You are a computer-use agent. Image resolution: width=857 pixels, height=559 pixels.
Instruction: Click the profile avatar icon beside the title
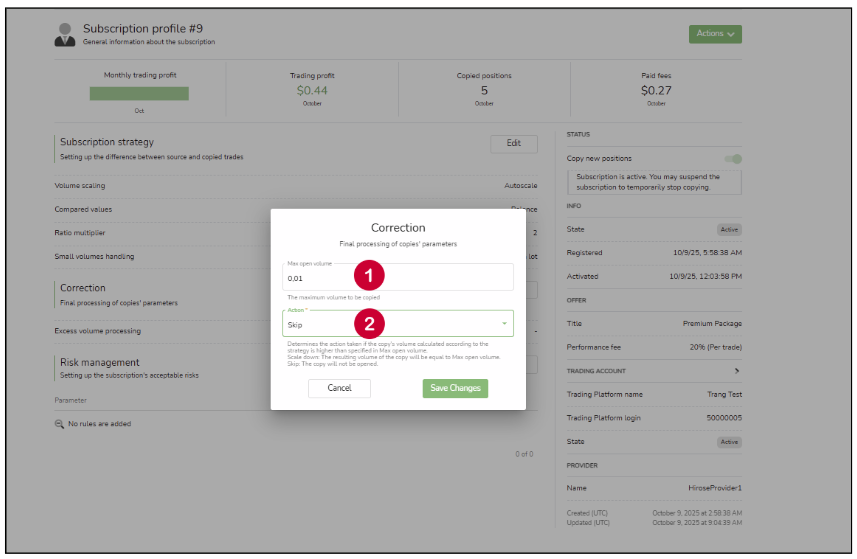[x=65, y=35]
